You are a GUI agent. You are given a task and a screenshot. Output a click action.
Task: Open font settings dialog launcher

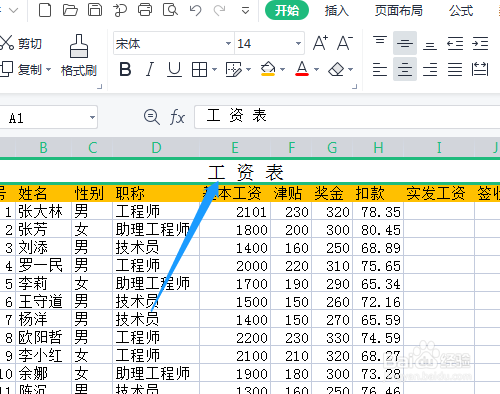pos(355,87)
